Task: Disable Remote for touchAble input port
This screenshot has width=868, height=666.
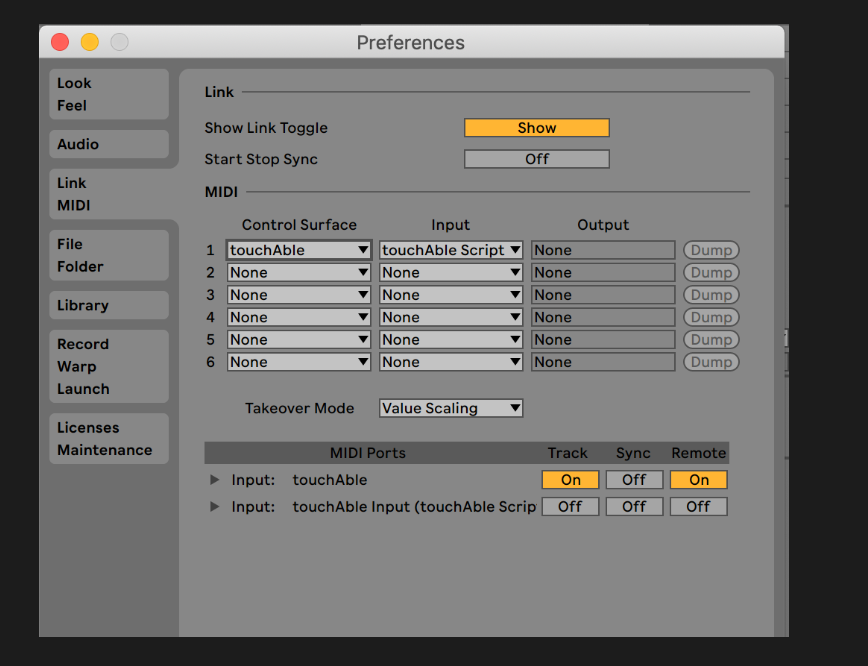Action: click(698, 480)
